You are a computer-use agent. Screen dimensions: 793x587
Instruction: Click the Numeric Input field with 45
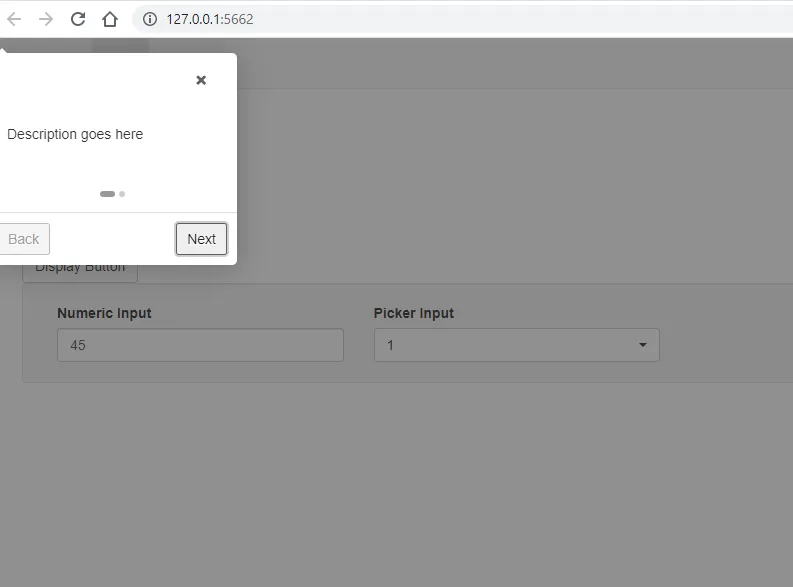click(200, 345)
